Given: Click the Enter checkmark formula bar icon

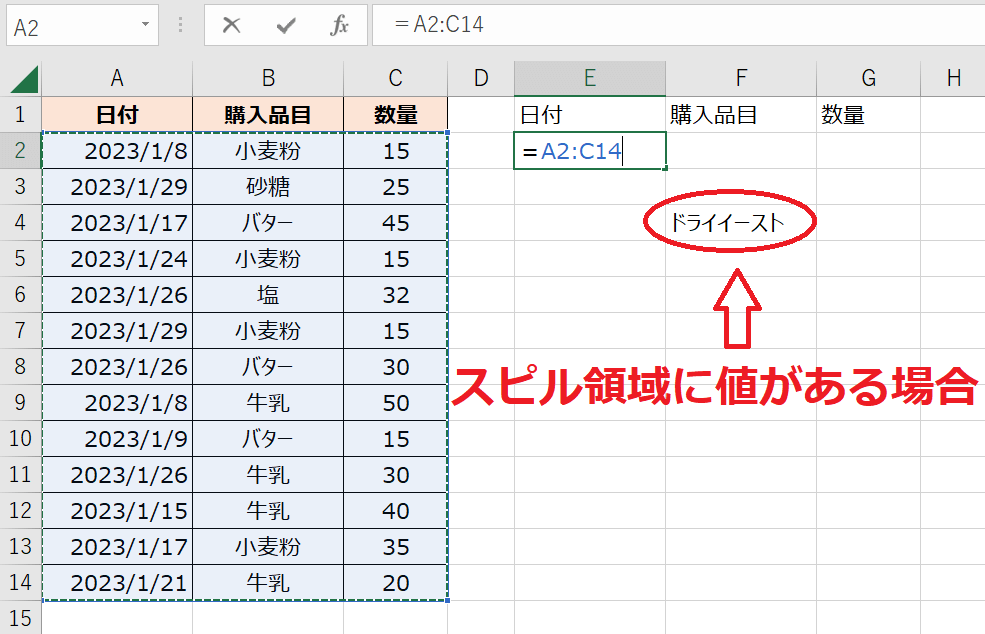Looking at the screenshot, I should (286, 26).
